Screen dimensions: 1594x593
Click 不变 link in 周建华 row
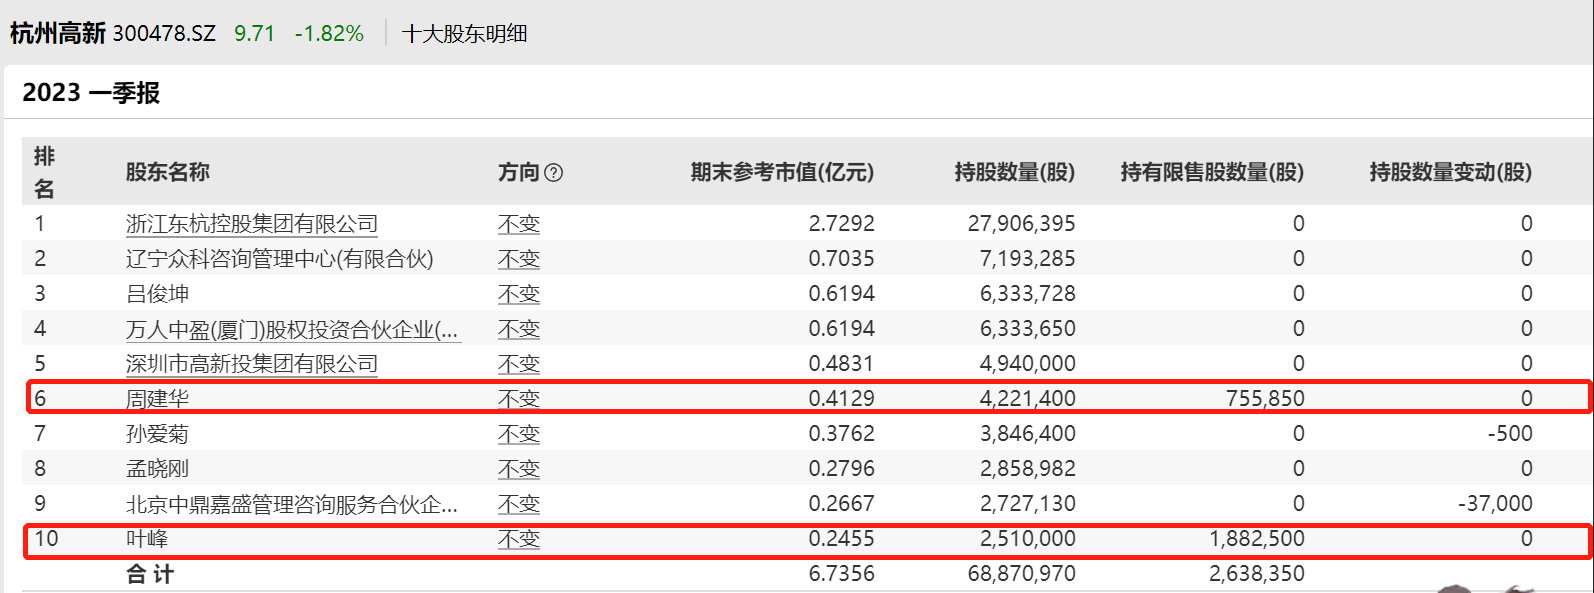click(x=518, y=399)
